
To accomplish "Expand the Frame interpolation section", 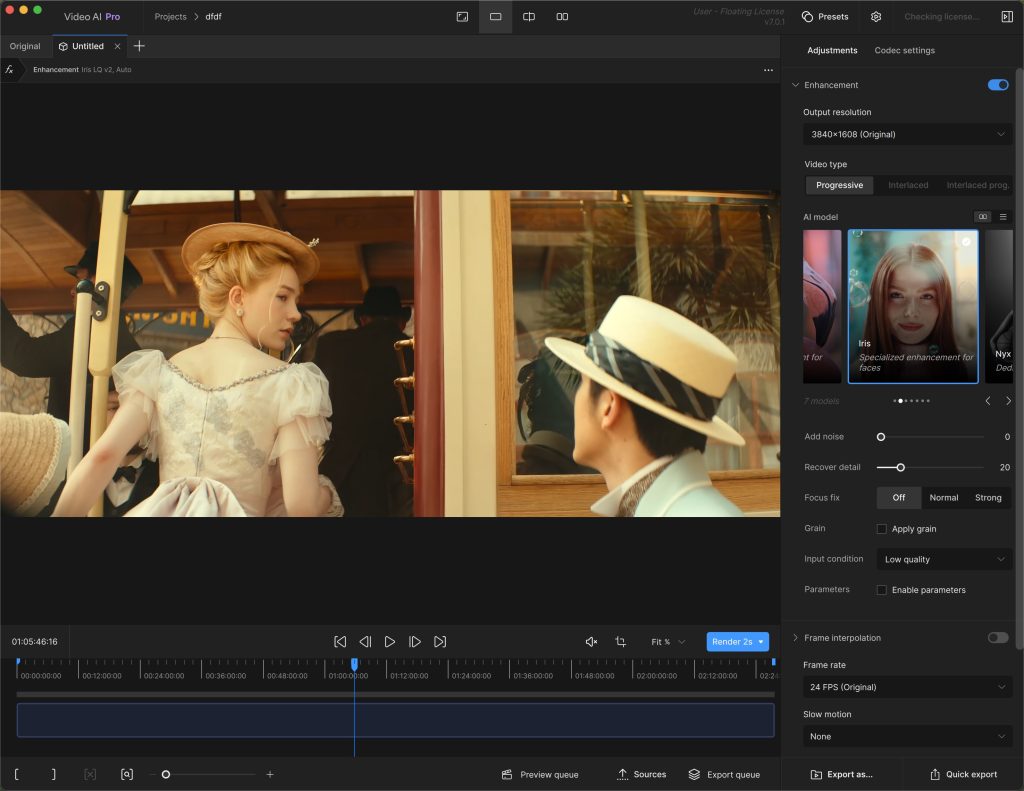I will pyautogui.click(x=795, y=637).
